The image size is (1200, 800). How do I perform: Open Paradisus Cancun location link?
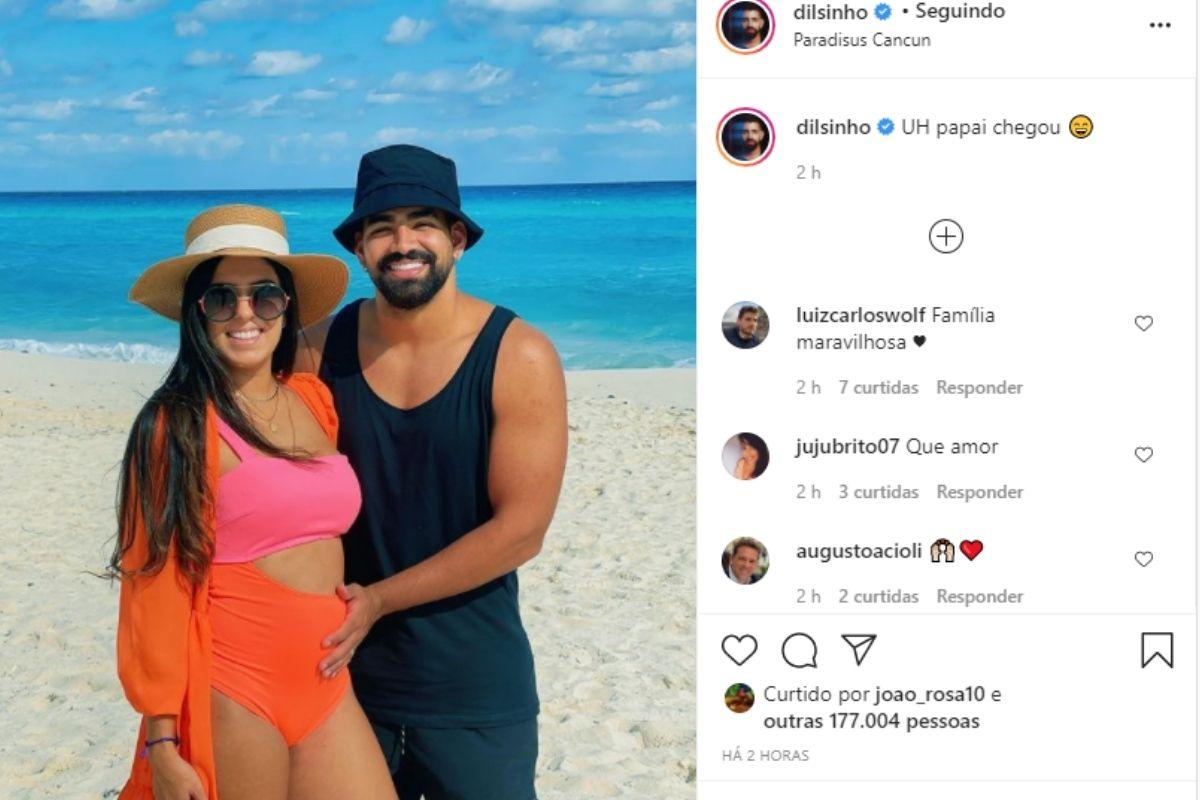pos(862,40)
